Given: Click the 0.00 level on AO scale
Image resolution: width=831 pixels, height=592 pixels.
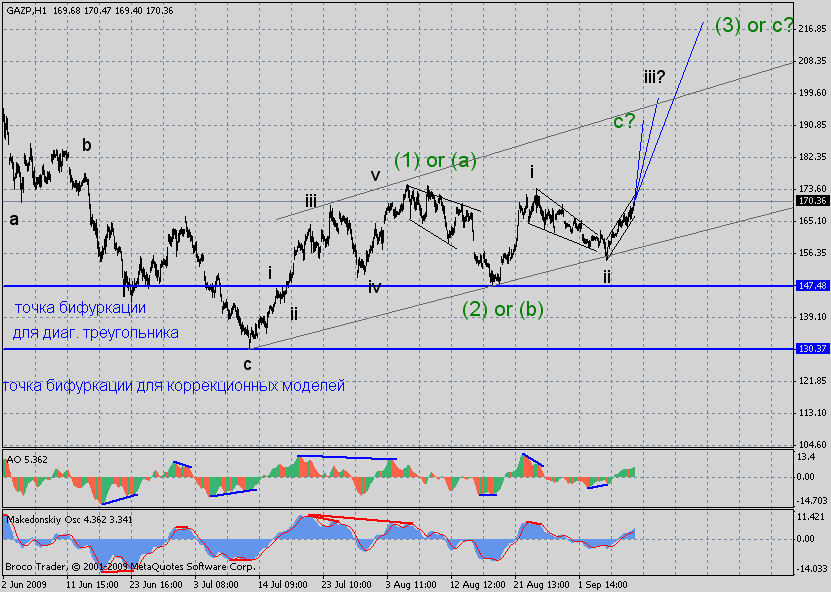Looking at the screenshot, I should click(806, 477).
